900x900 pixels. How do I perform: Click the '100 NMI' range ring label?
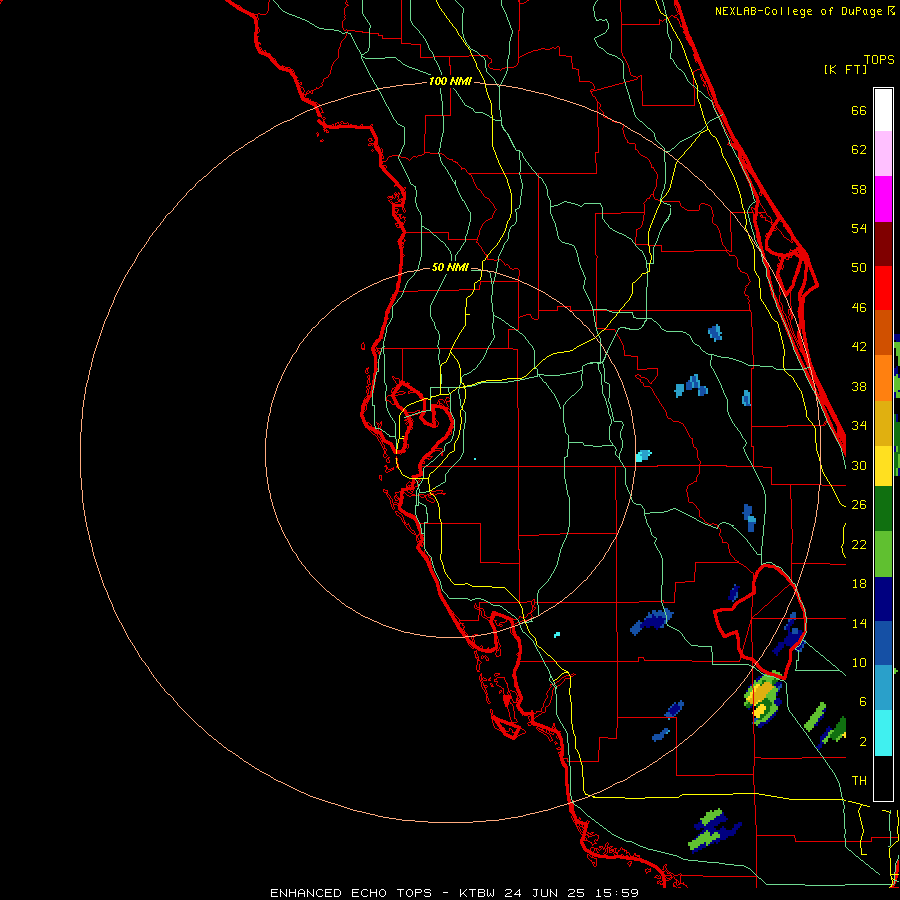(450, 81)
